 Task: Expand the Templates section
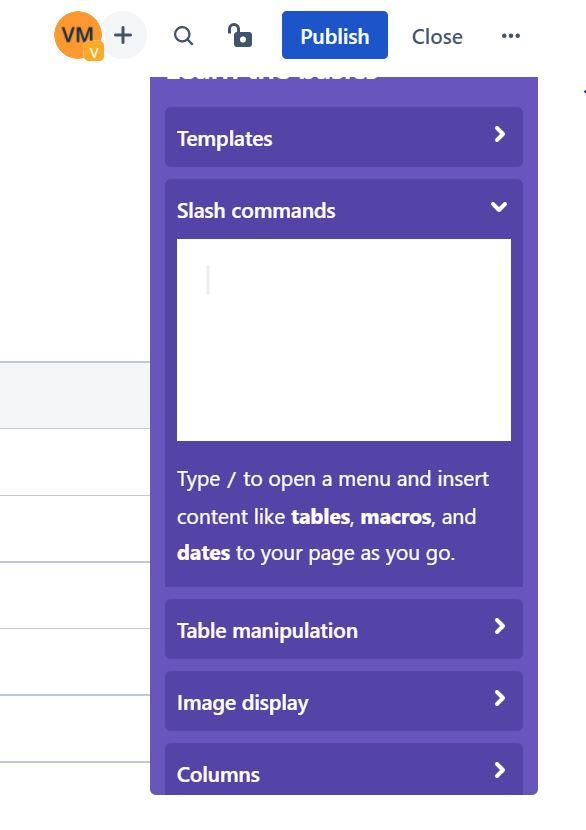[344, 137]
